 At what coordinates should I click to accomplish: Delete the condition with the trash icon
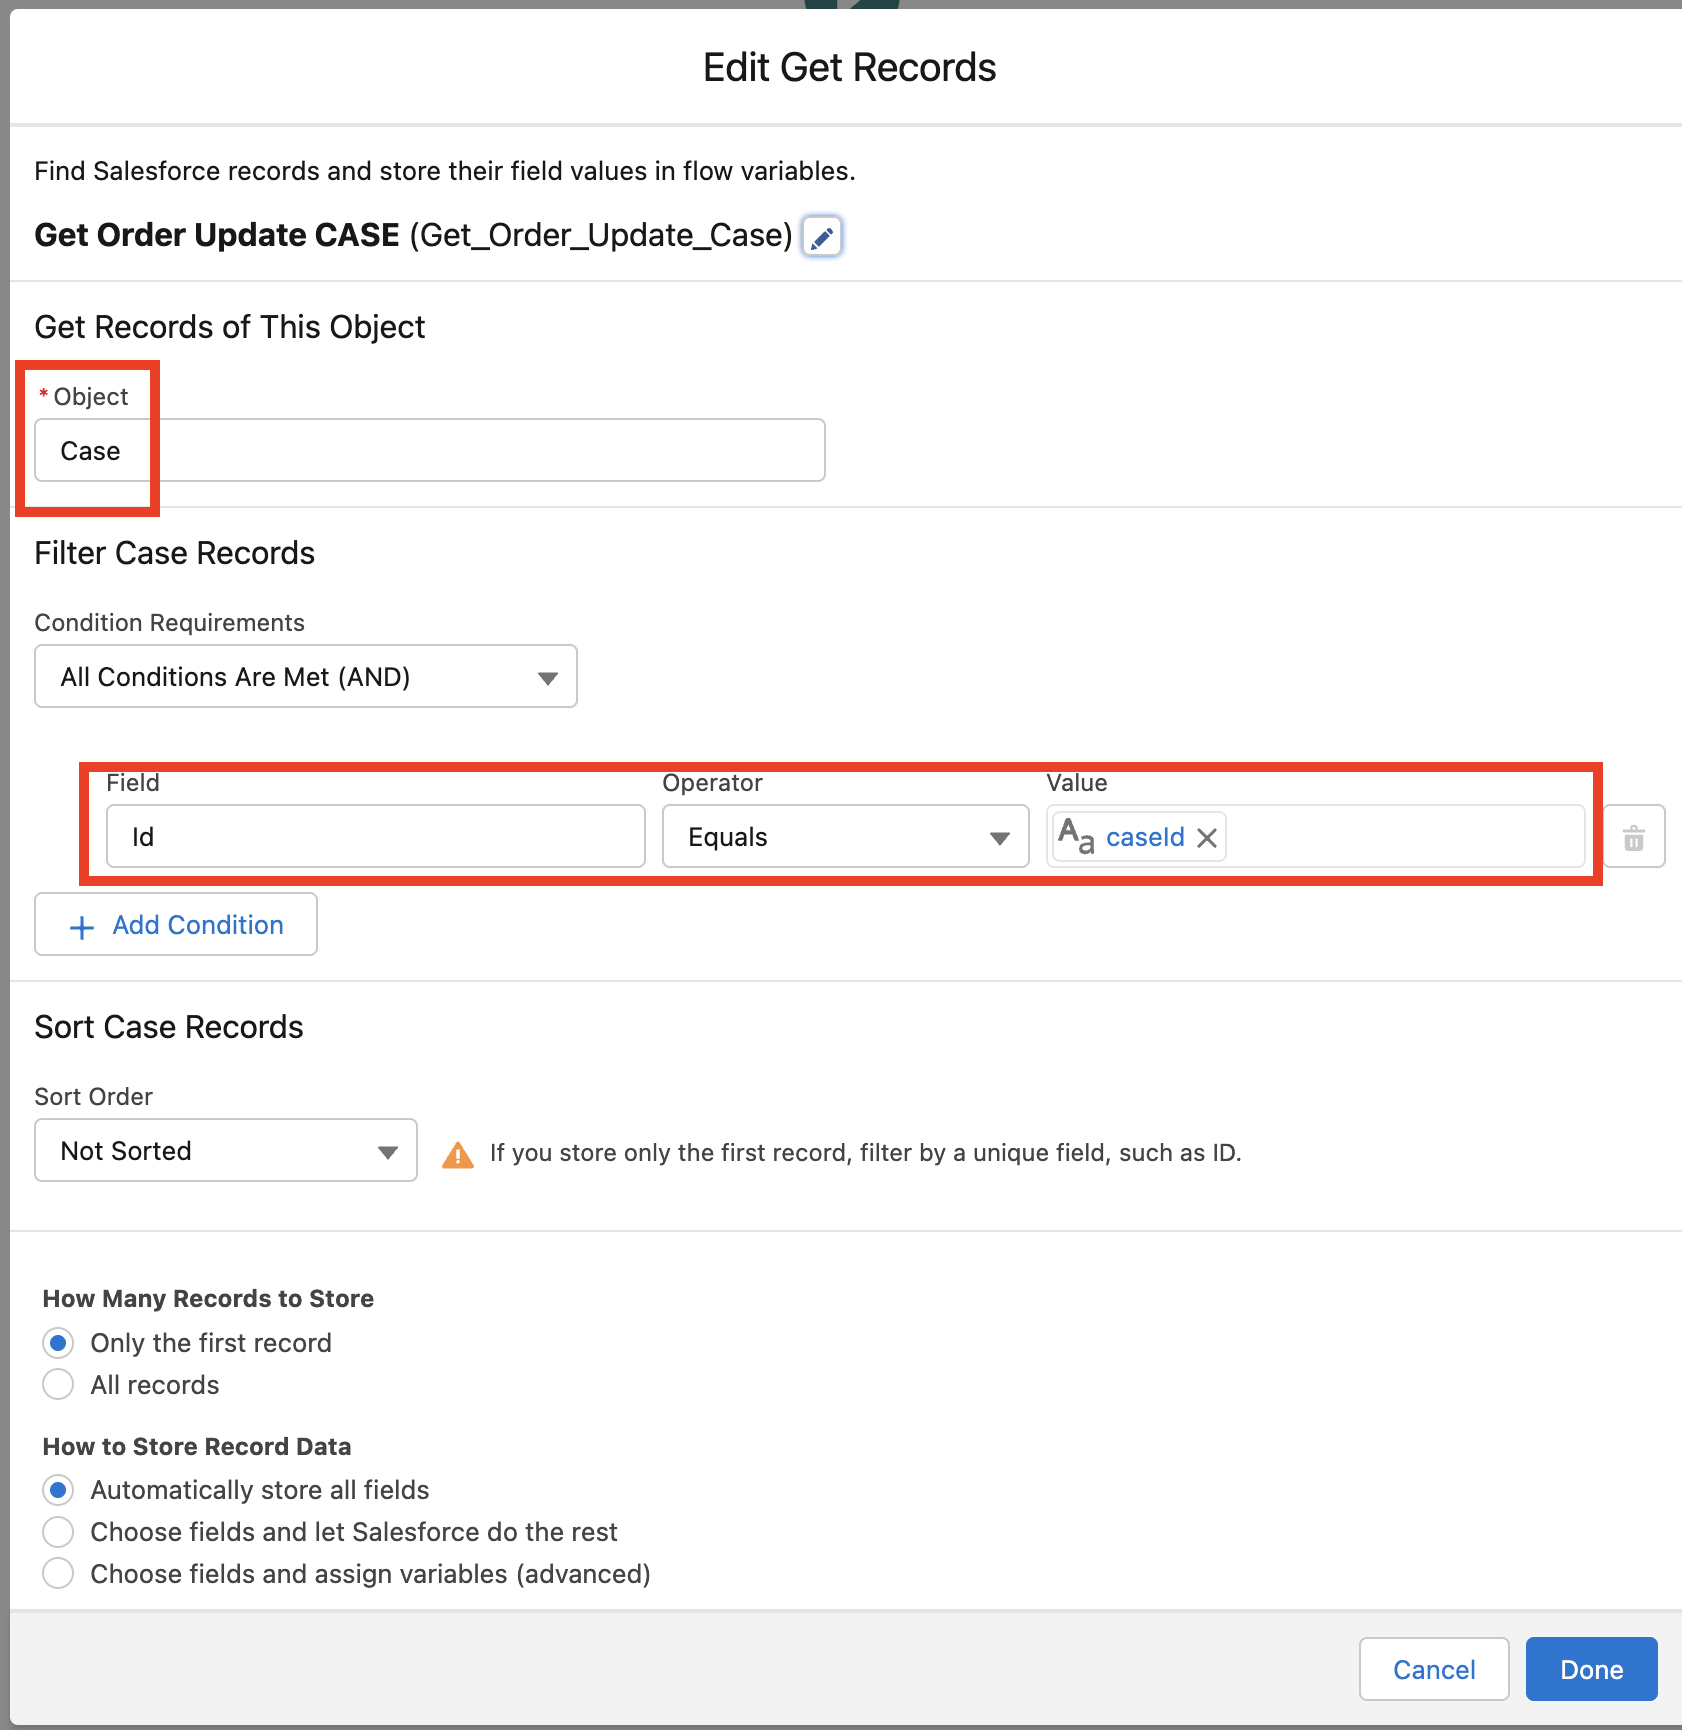(1633, 837)
